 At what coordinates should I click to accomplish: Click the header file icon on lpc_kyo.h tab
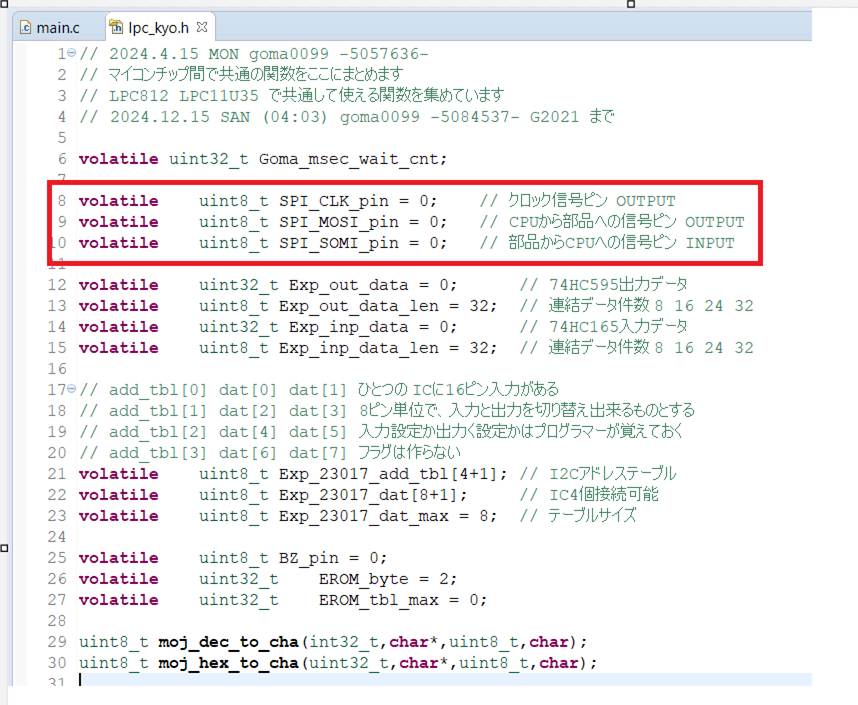pos(116,26)
